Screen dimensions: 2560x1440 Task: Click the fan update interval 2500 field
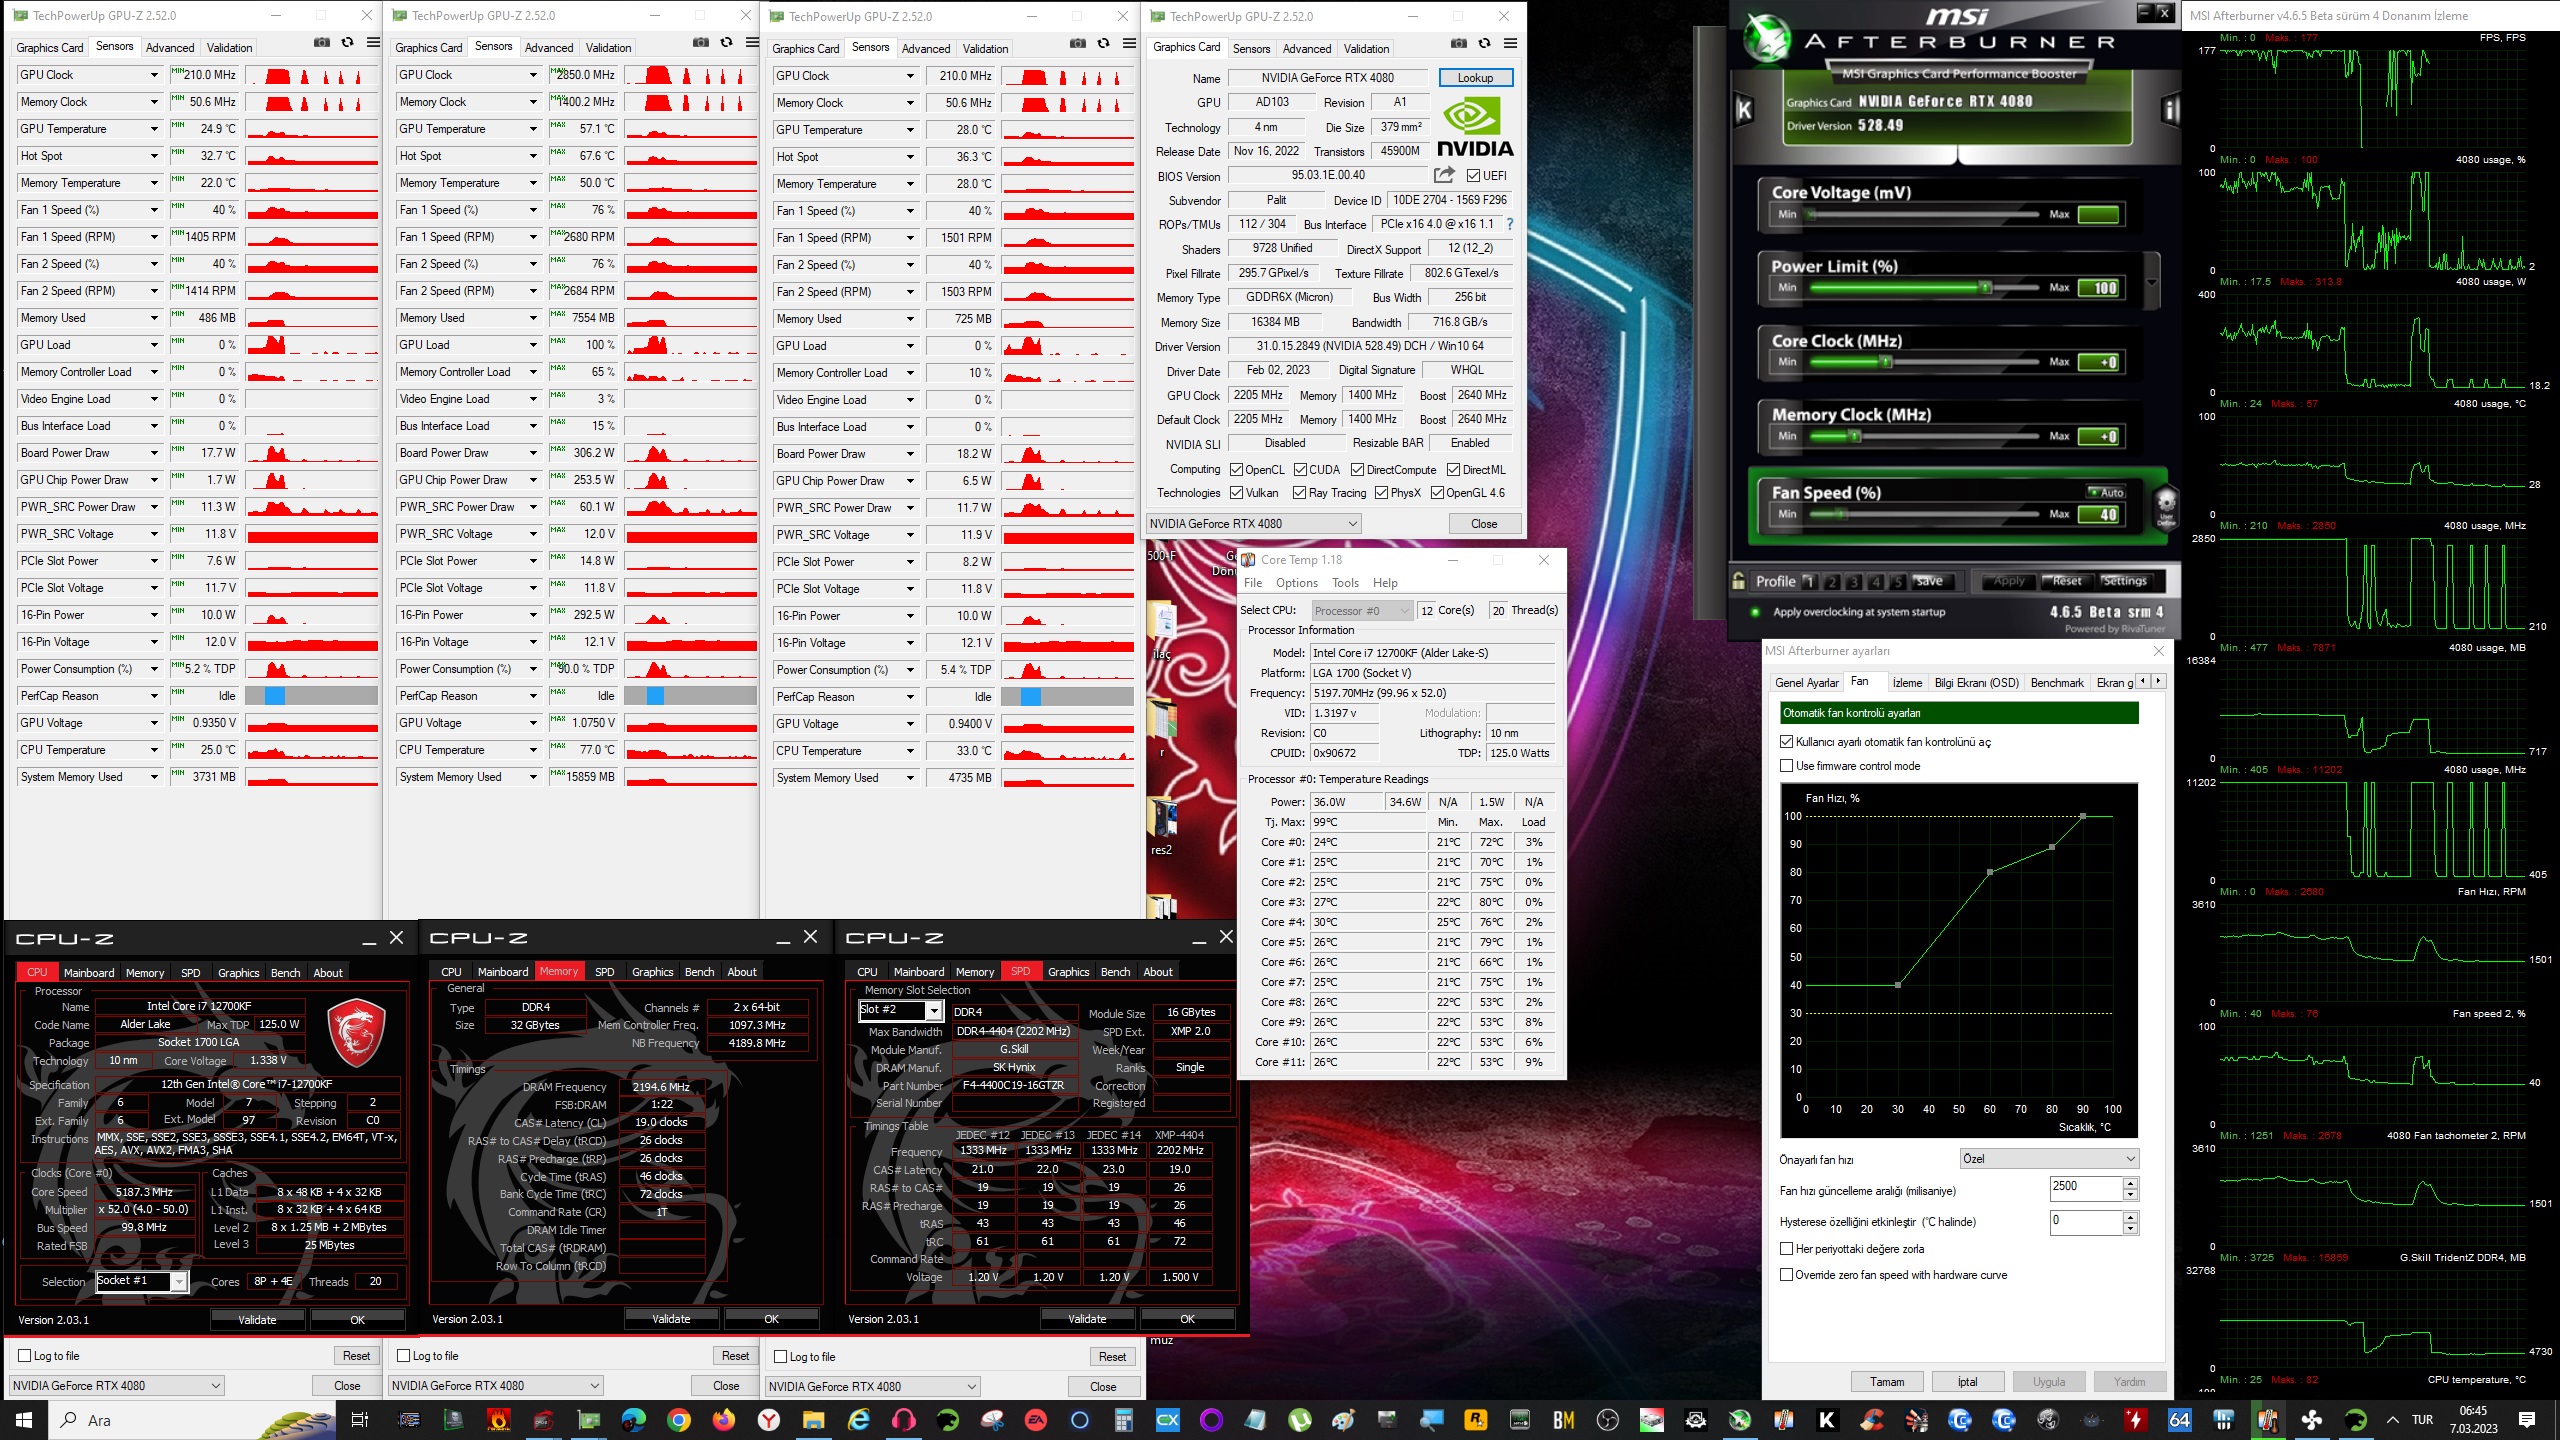(2085, 1188)
